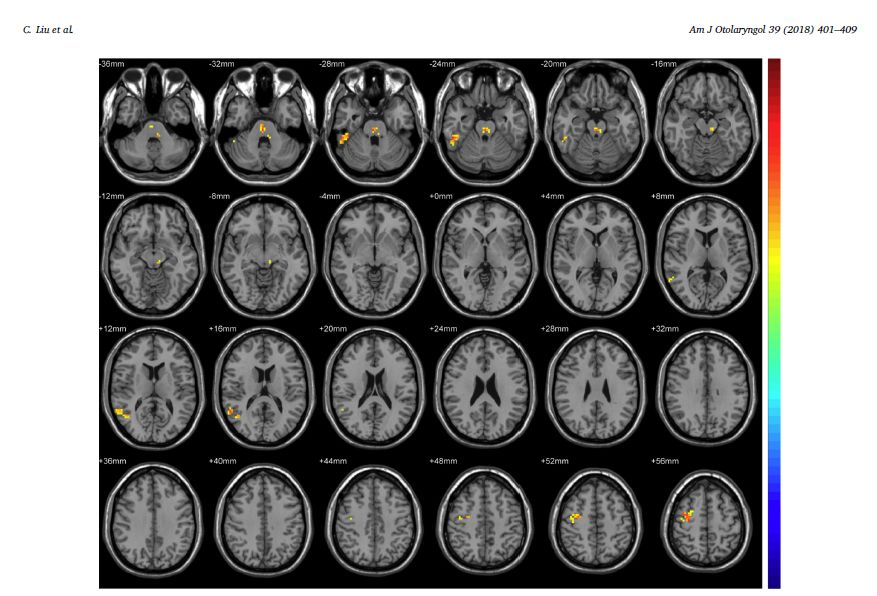Select the brain slice labeled -8mm

(x=264, y=256)
